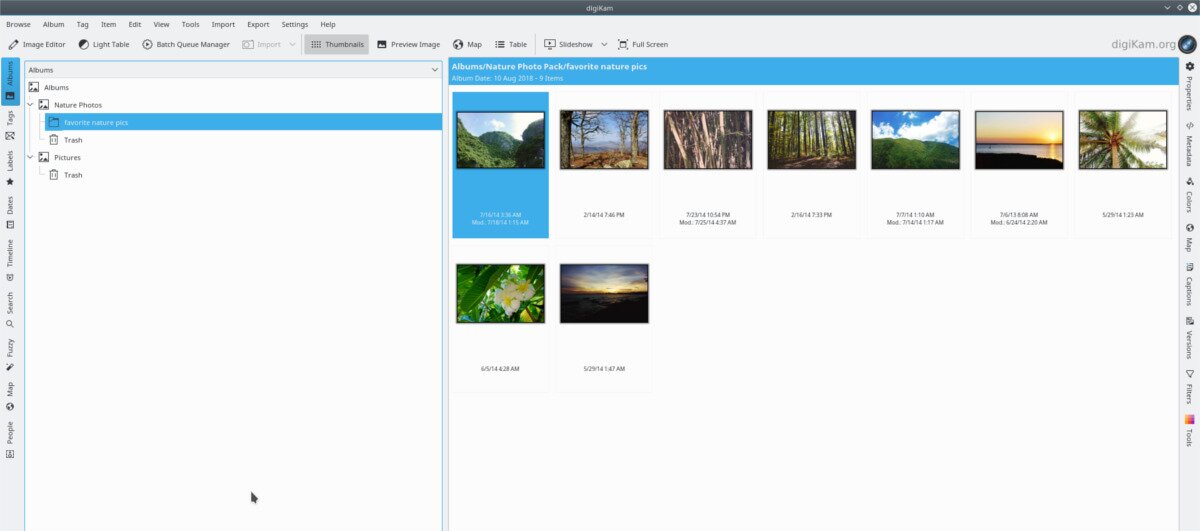Viewport: 1200px width, 531px height.
Task: Open the Albums combo box dropdown
Action: click(x=434, y=70)
